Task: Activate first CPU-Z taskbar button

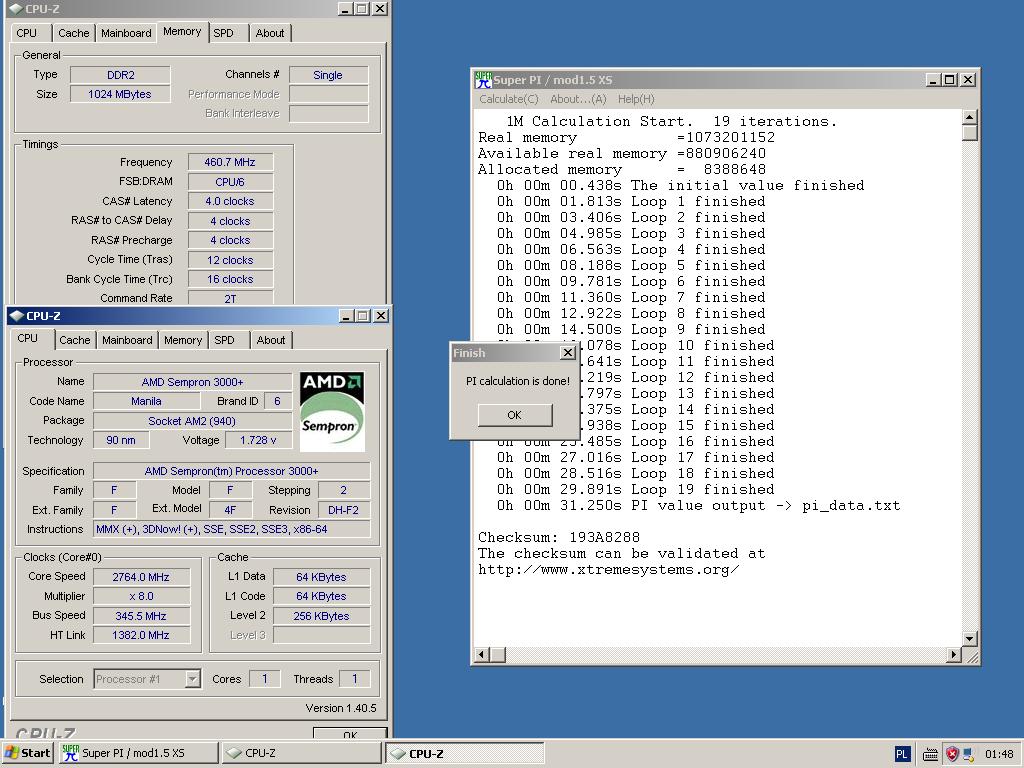Action: [x=301, y=753]
